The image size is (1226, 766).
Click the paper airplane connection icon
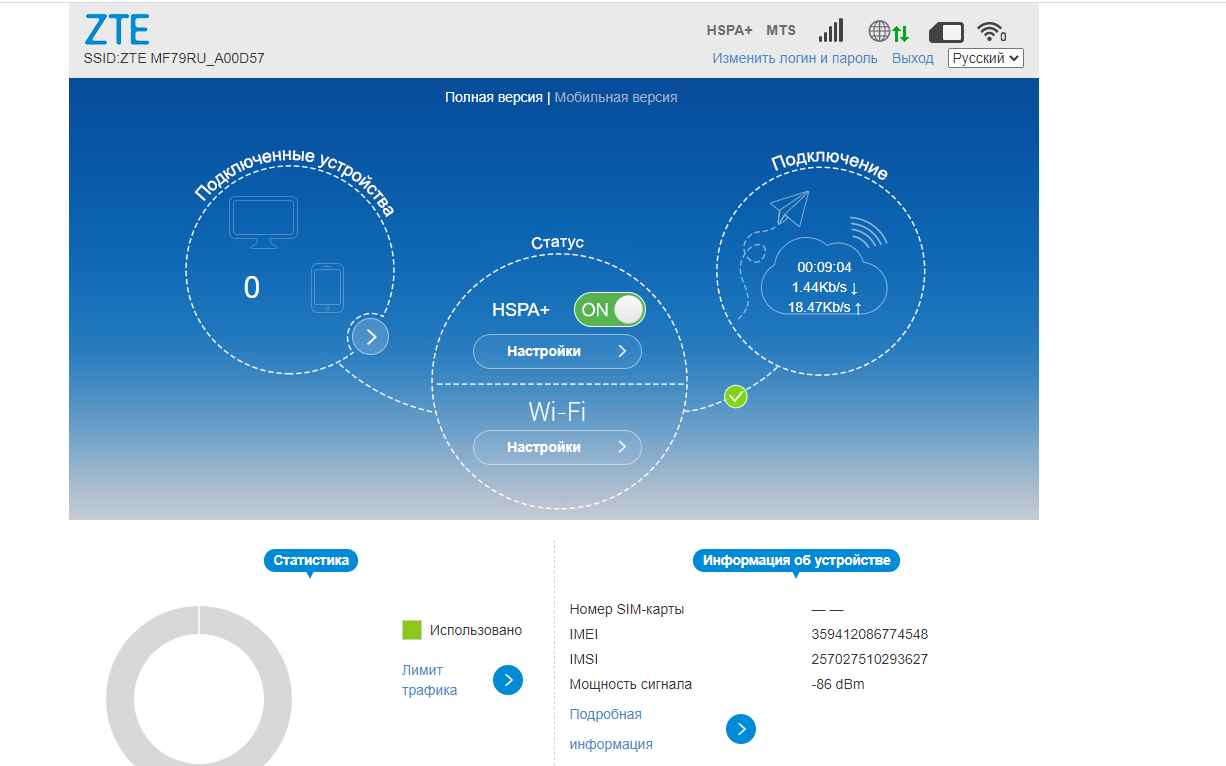789,209
